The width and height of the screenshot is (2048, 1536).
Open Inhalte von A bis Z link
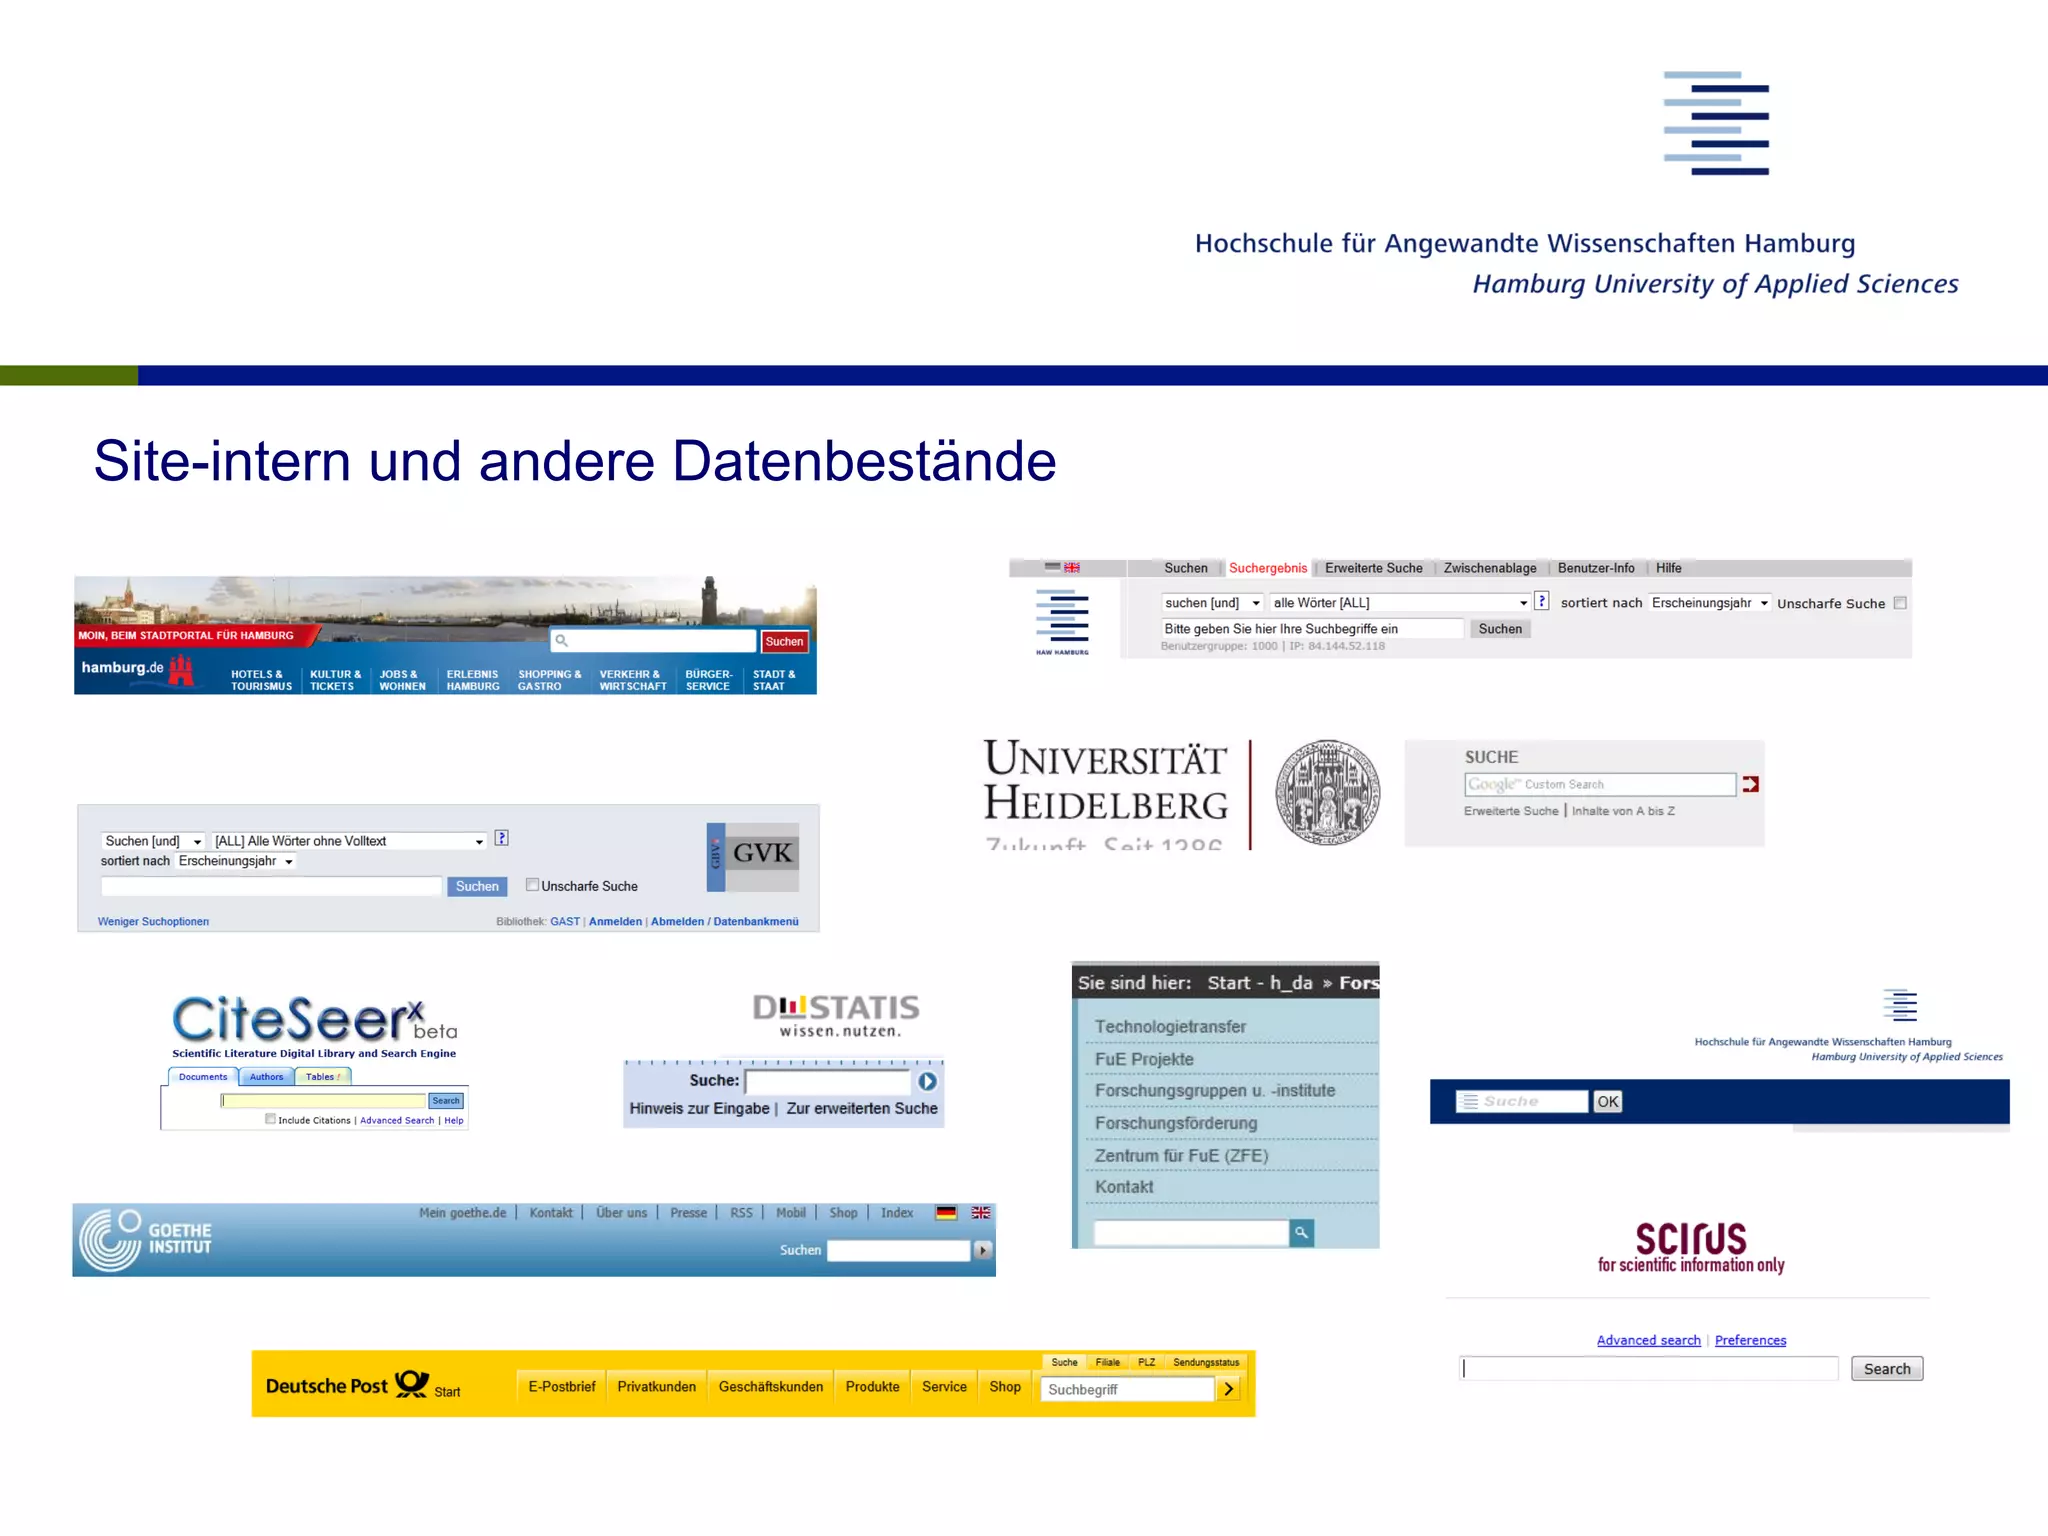(1623, 811)
